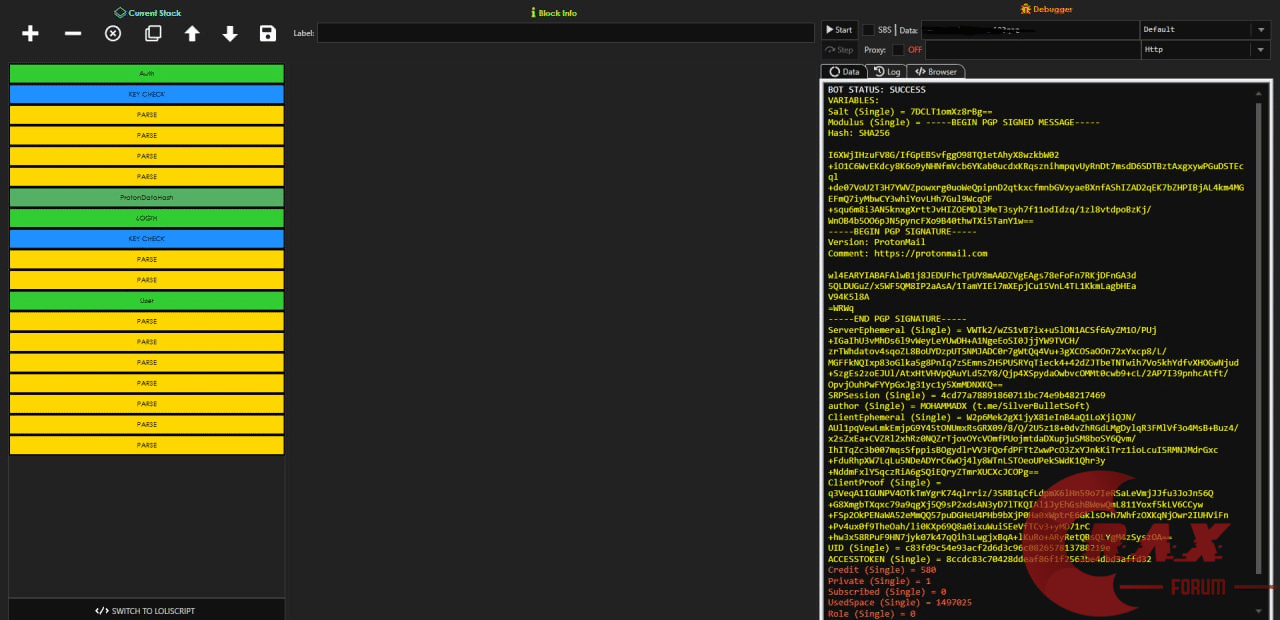Image resolution: width=1280 pixels, height=620 pixels.
Task: Move the block up with the up arrow
Action: tap(192, 34)
